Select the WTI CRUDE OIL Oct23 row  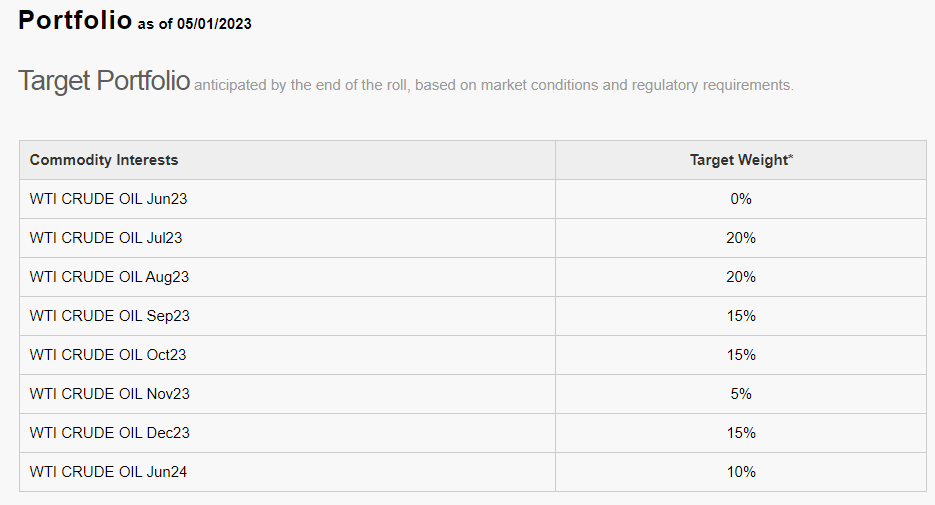coord(473,355)
